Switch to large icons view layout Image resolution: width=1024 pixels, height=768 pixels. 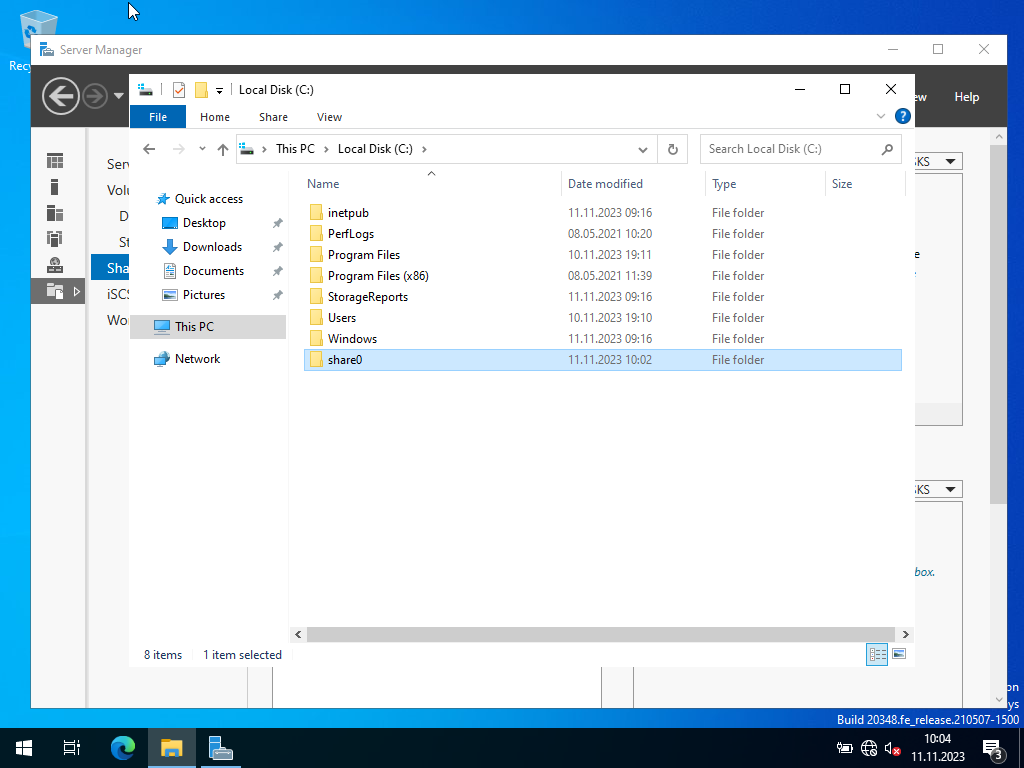899,654
